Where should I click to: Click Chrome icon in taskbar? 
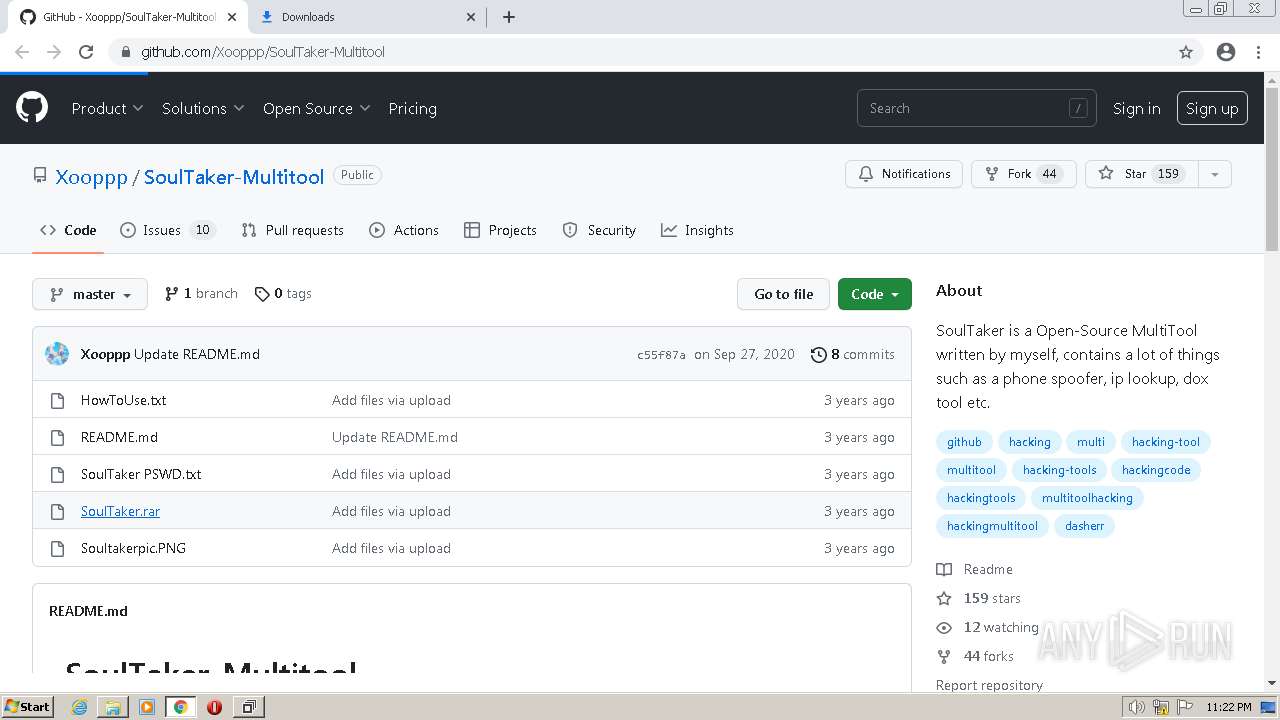coord(180,707)
